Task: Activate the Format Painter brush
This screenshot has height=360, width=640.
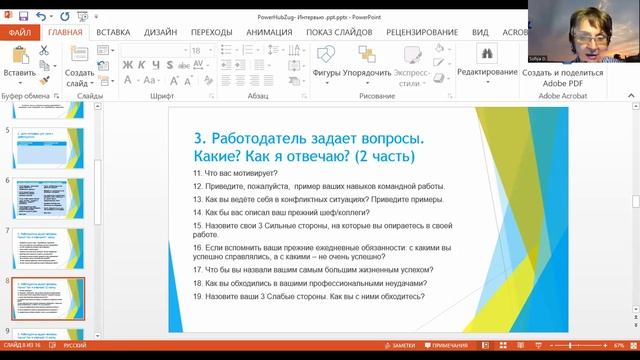Action: pyautogui.click(x=44, y=80)
